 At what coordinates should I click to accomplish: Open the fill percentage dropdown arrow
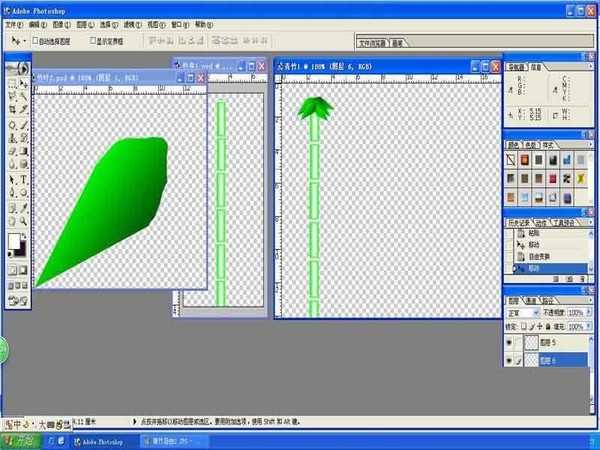click(x=589, y=326)
